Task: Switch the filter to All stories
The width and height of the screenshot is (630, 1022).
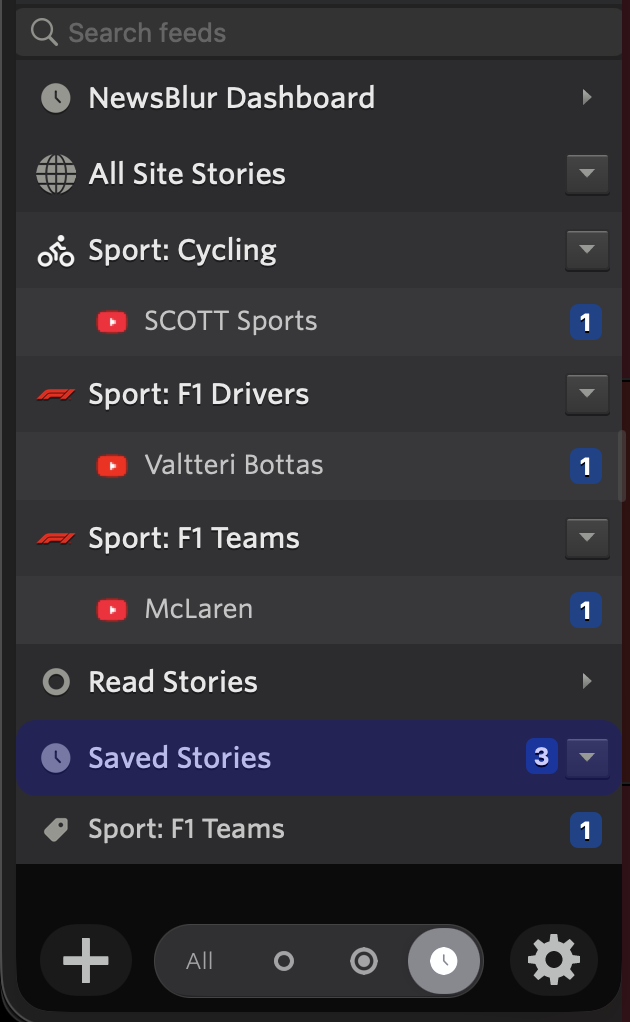Action: point(200,961)
